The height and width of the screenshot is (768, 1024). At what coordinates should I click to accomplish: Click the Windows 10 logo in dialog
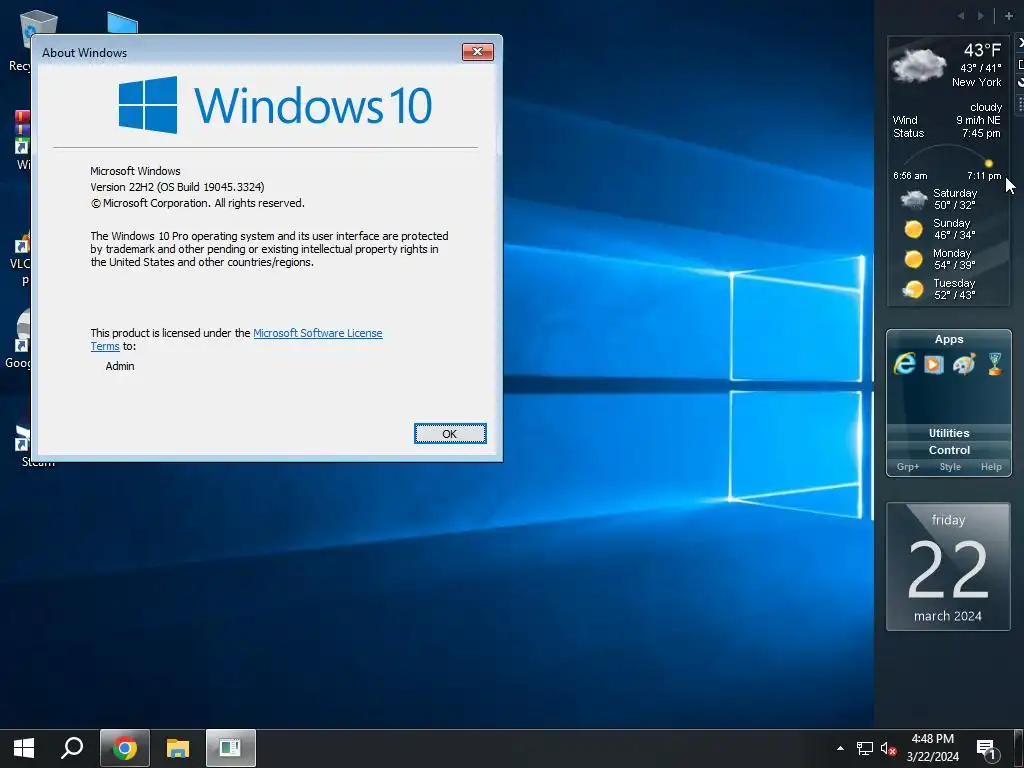tap(275, 105)
